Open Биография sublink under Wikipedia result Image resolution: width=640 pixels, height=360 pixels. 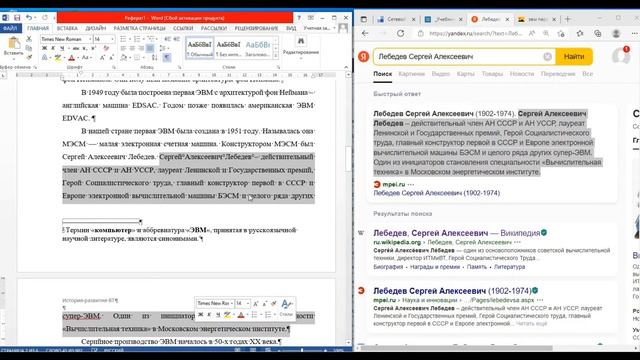pos(388,267)
